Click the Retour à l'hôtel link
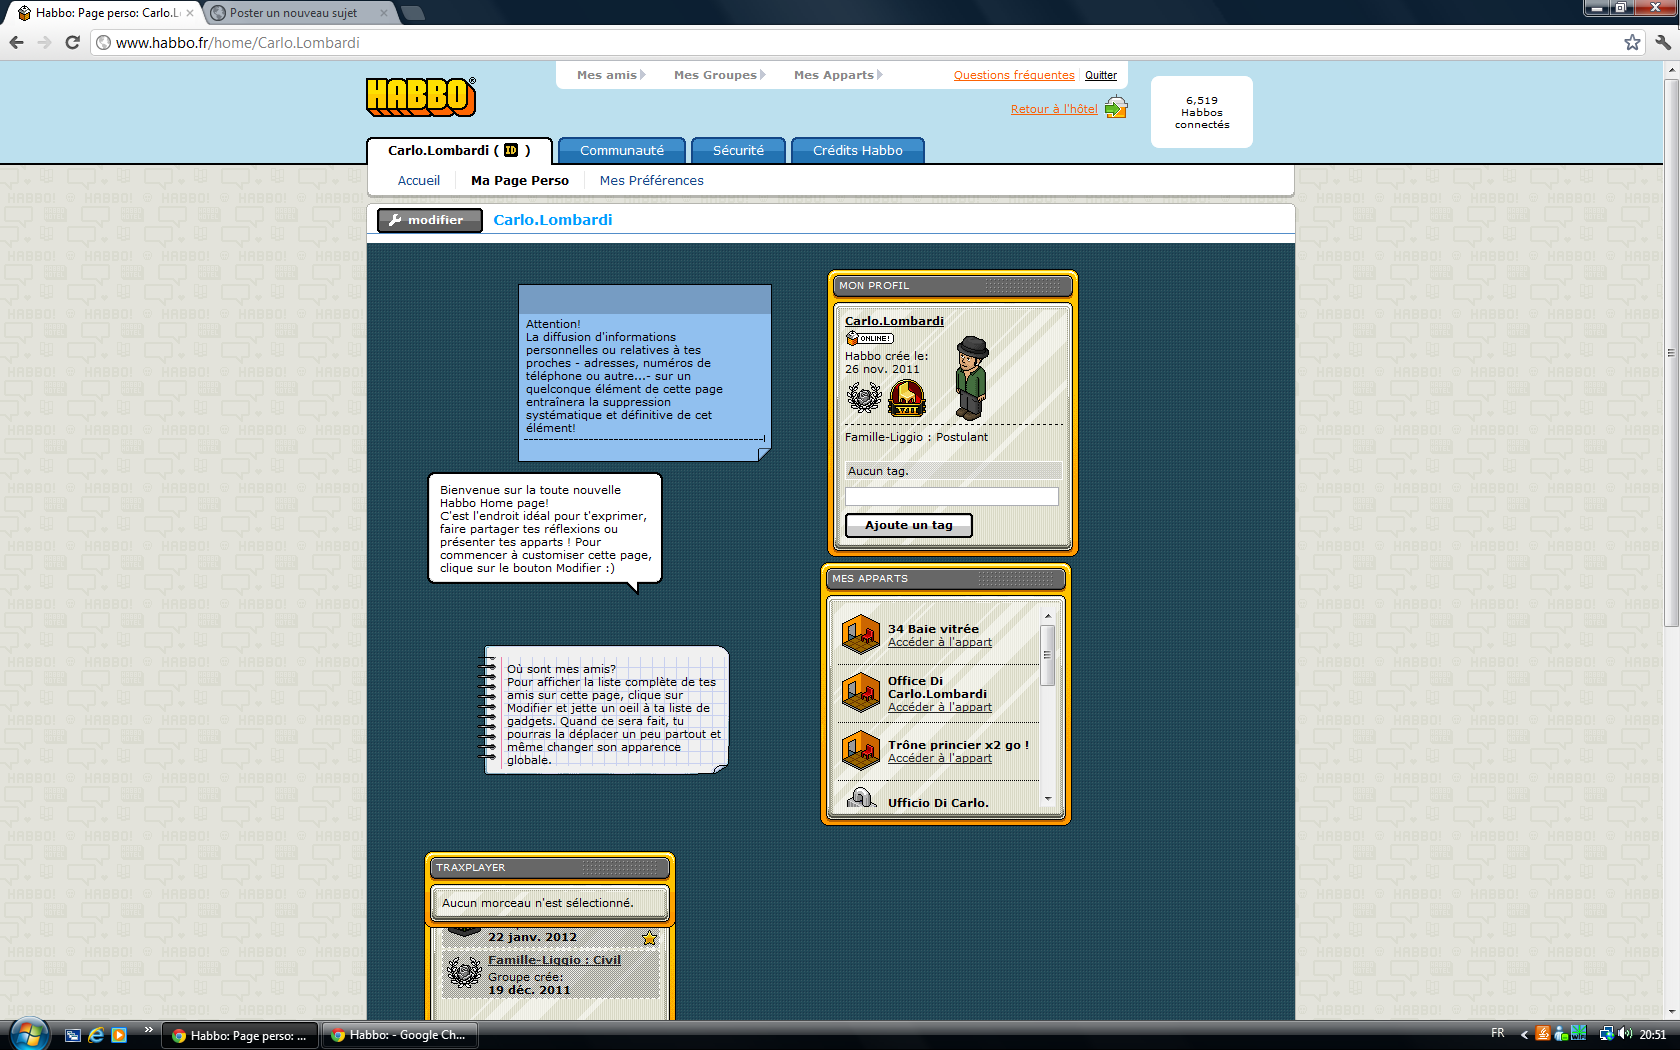 [1054, 109]
